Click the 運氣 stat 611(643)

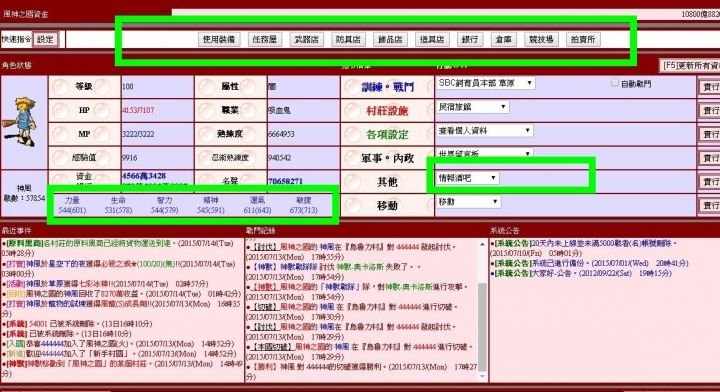coord(257,210)
